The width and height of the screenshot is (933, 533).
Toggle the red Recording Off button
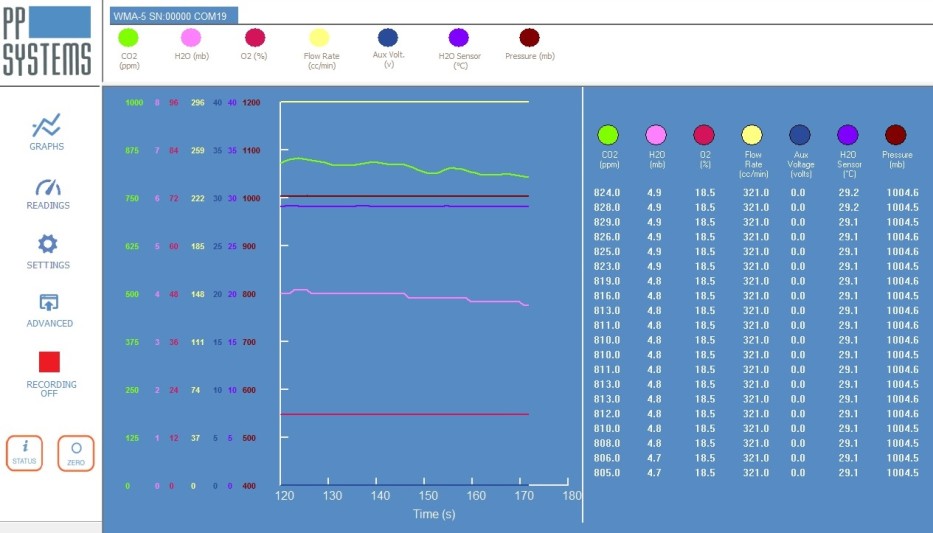[x=49, y=362]
